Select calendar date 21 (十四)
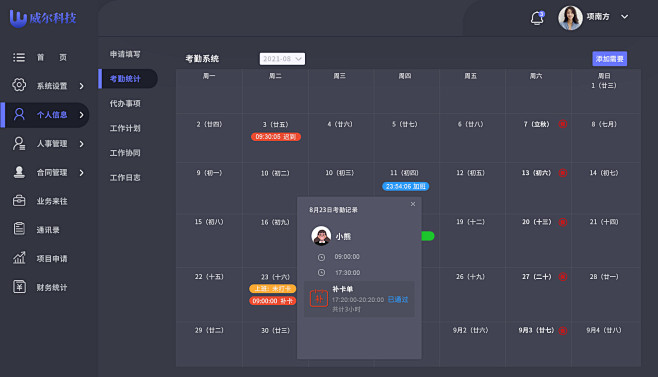This screenshot has width=658, height=377. pyautogui.click(x=604, y=222)
